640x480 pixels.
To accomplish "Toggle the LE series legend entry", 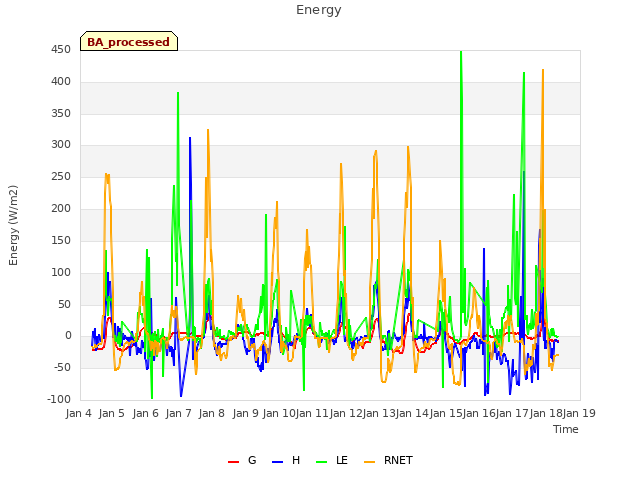I will 332,460.
